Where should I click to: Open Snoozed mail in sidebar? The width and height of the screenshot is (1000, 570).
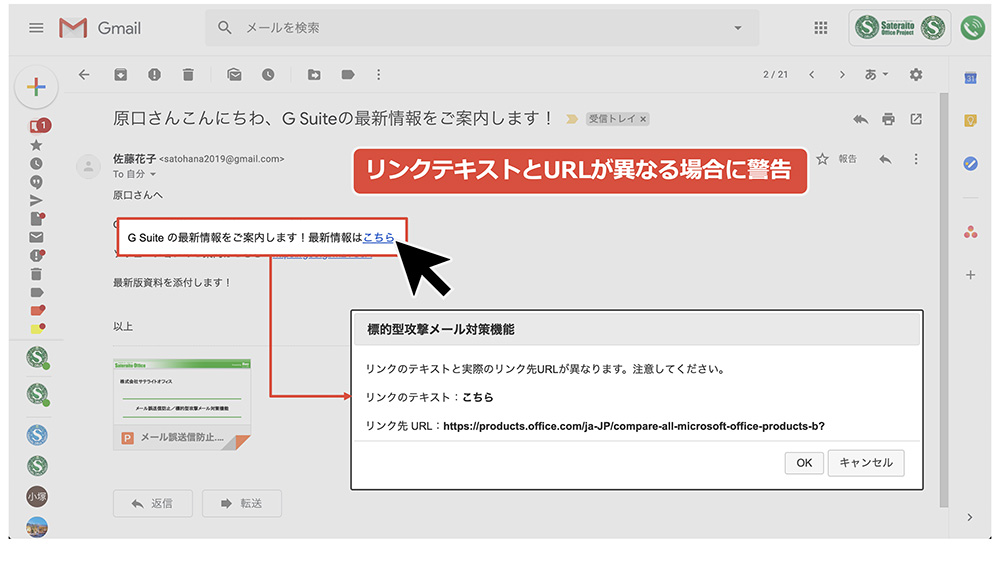pos(36,164)
